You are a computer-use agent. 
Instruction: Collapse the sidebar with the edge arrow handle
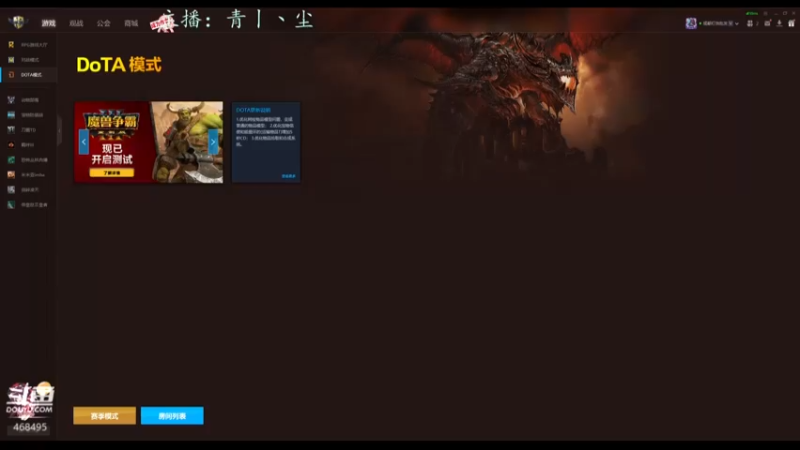coord(59,130)
